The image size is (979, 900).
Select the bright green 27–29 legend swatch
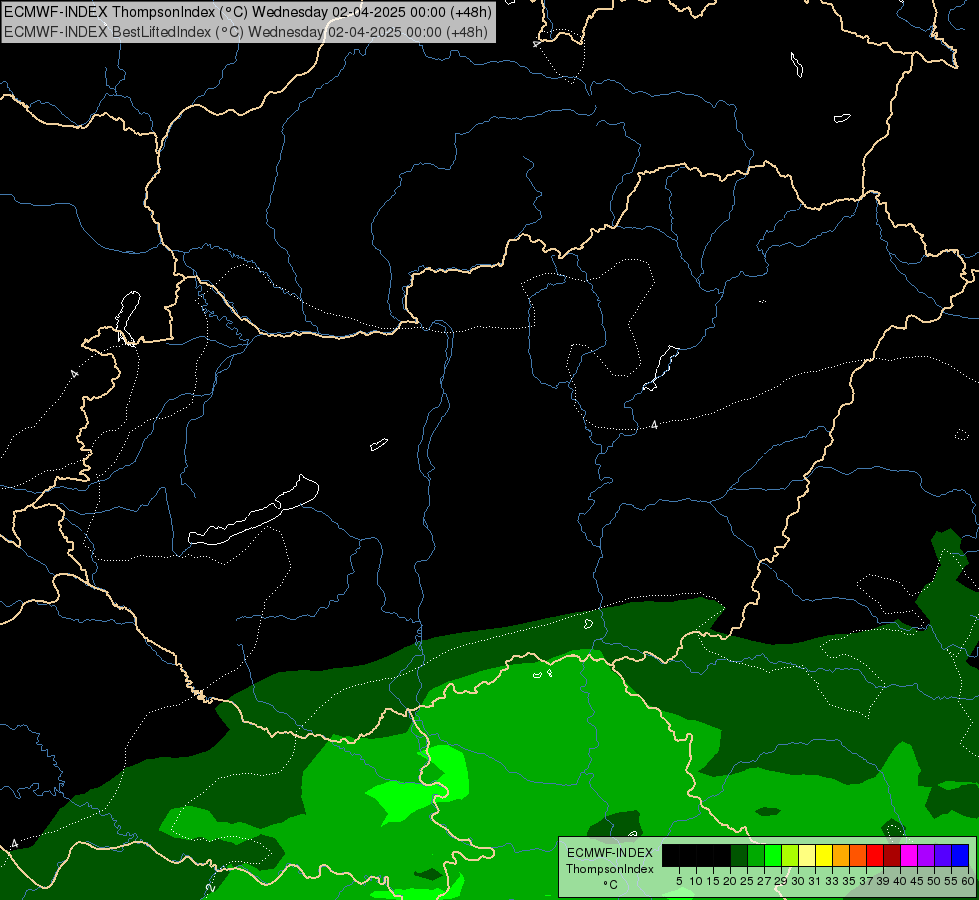coord(773,855)
